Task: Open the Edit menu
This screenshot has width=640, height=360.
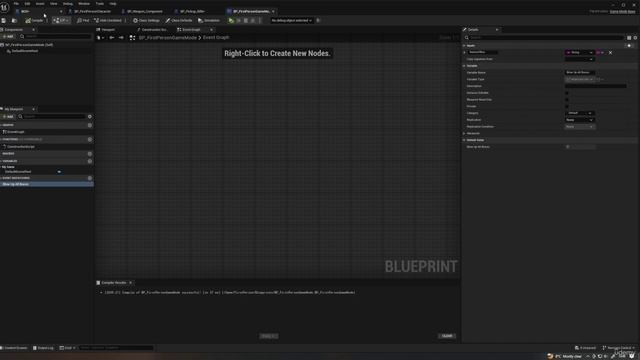Action: (27, 4)
